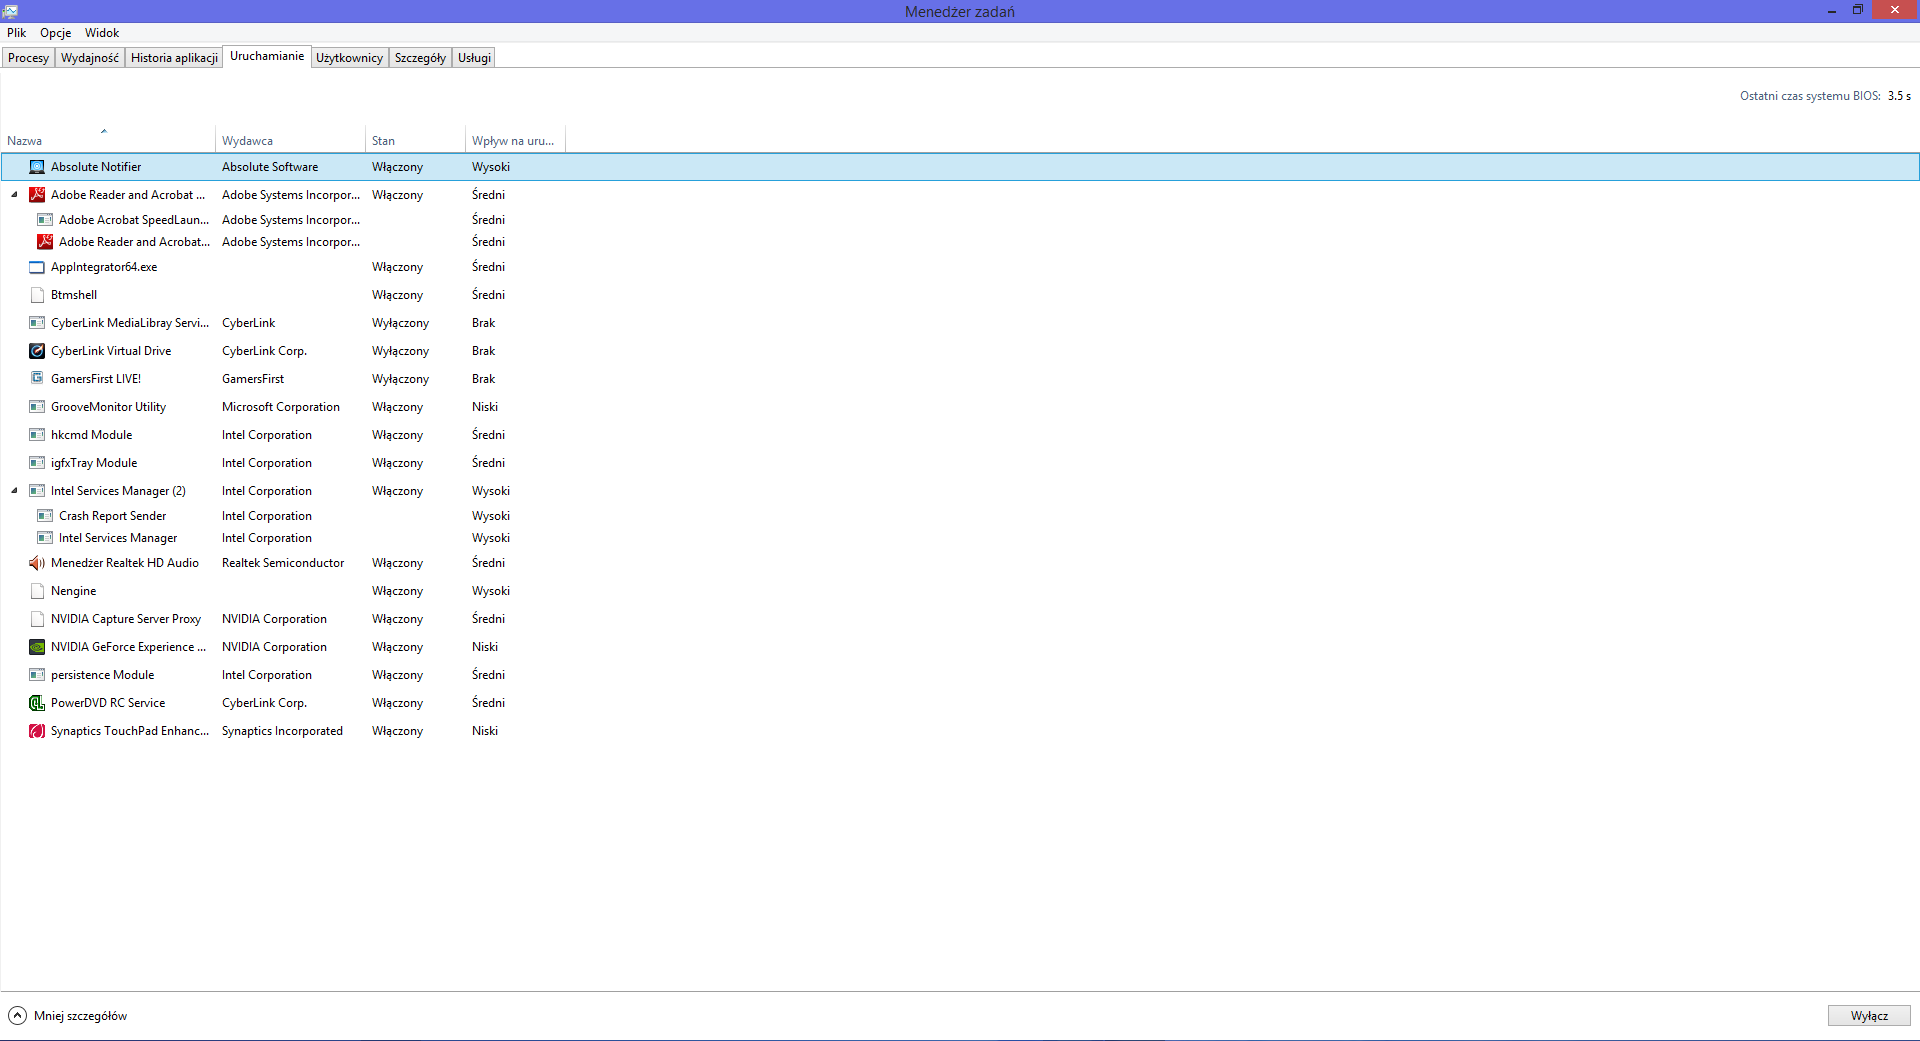Click the CyberLink Virtual Drive icon
Image resolution: width=1920 pixels, height=1041 pixels.
coord(37,351)
